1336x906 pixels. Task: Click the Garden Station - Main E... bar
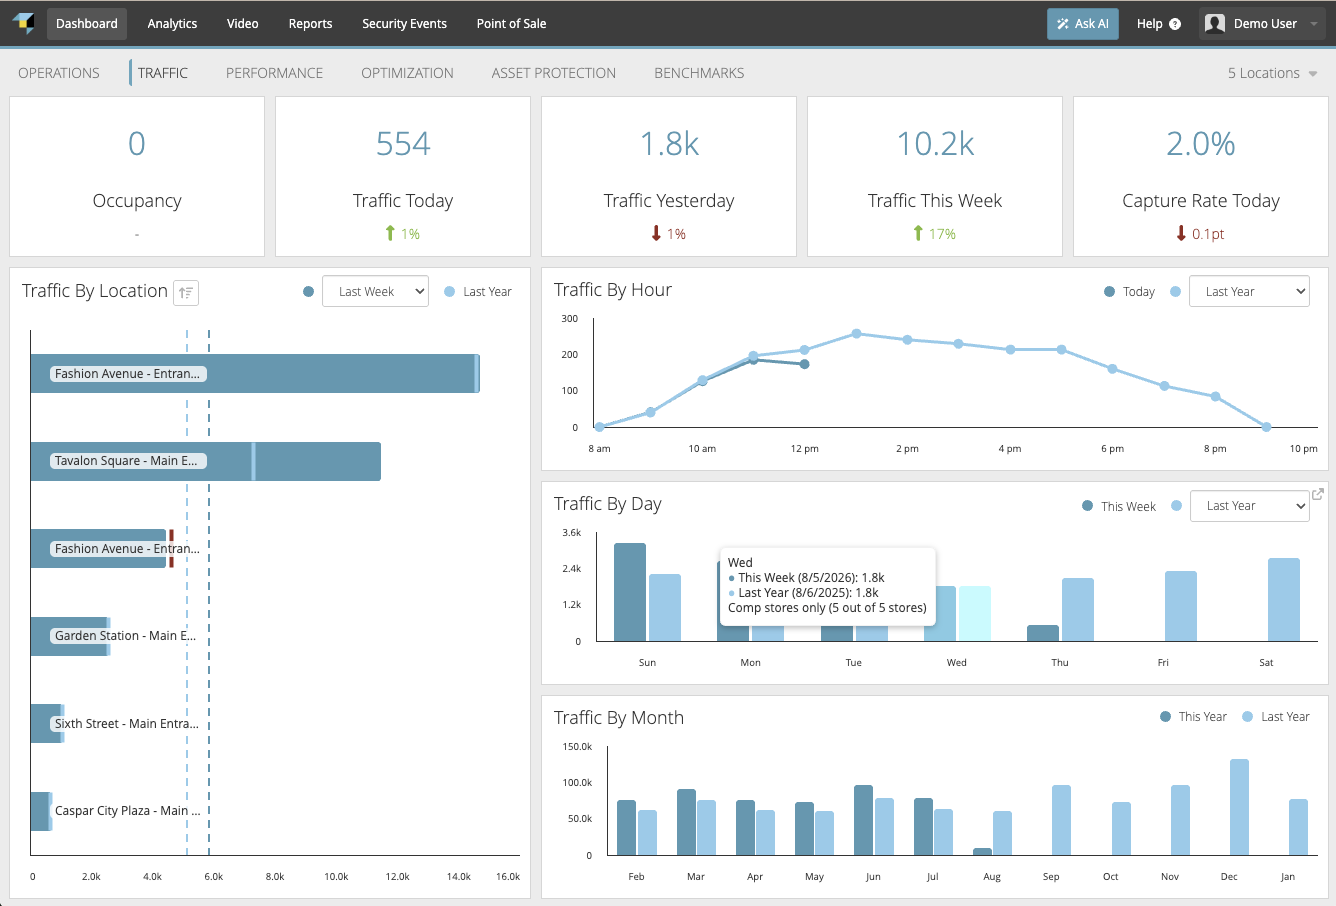[x=70, y=636]
